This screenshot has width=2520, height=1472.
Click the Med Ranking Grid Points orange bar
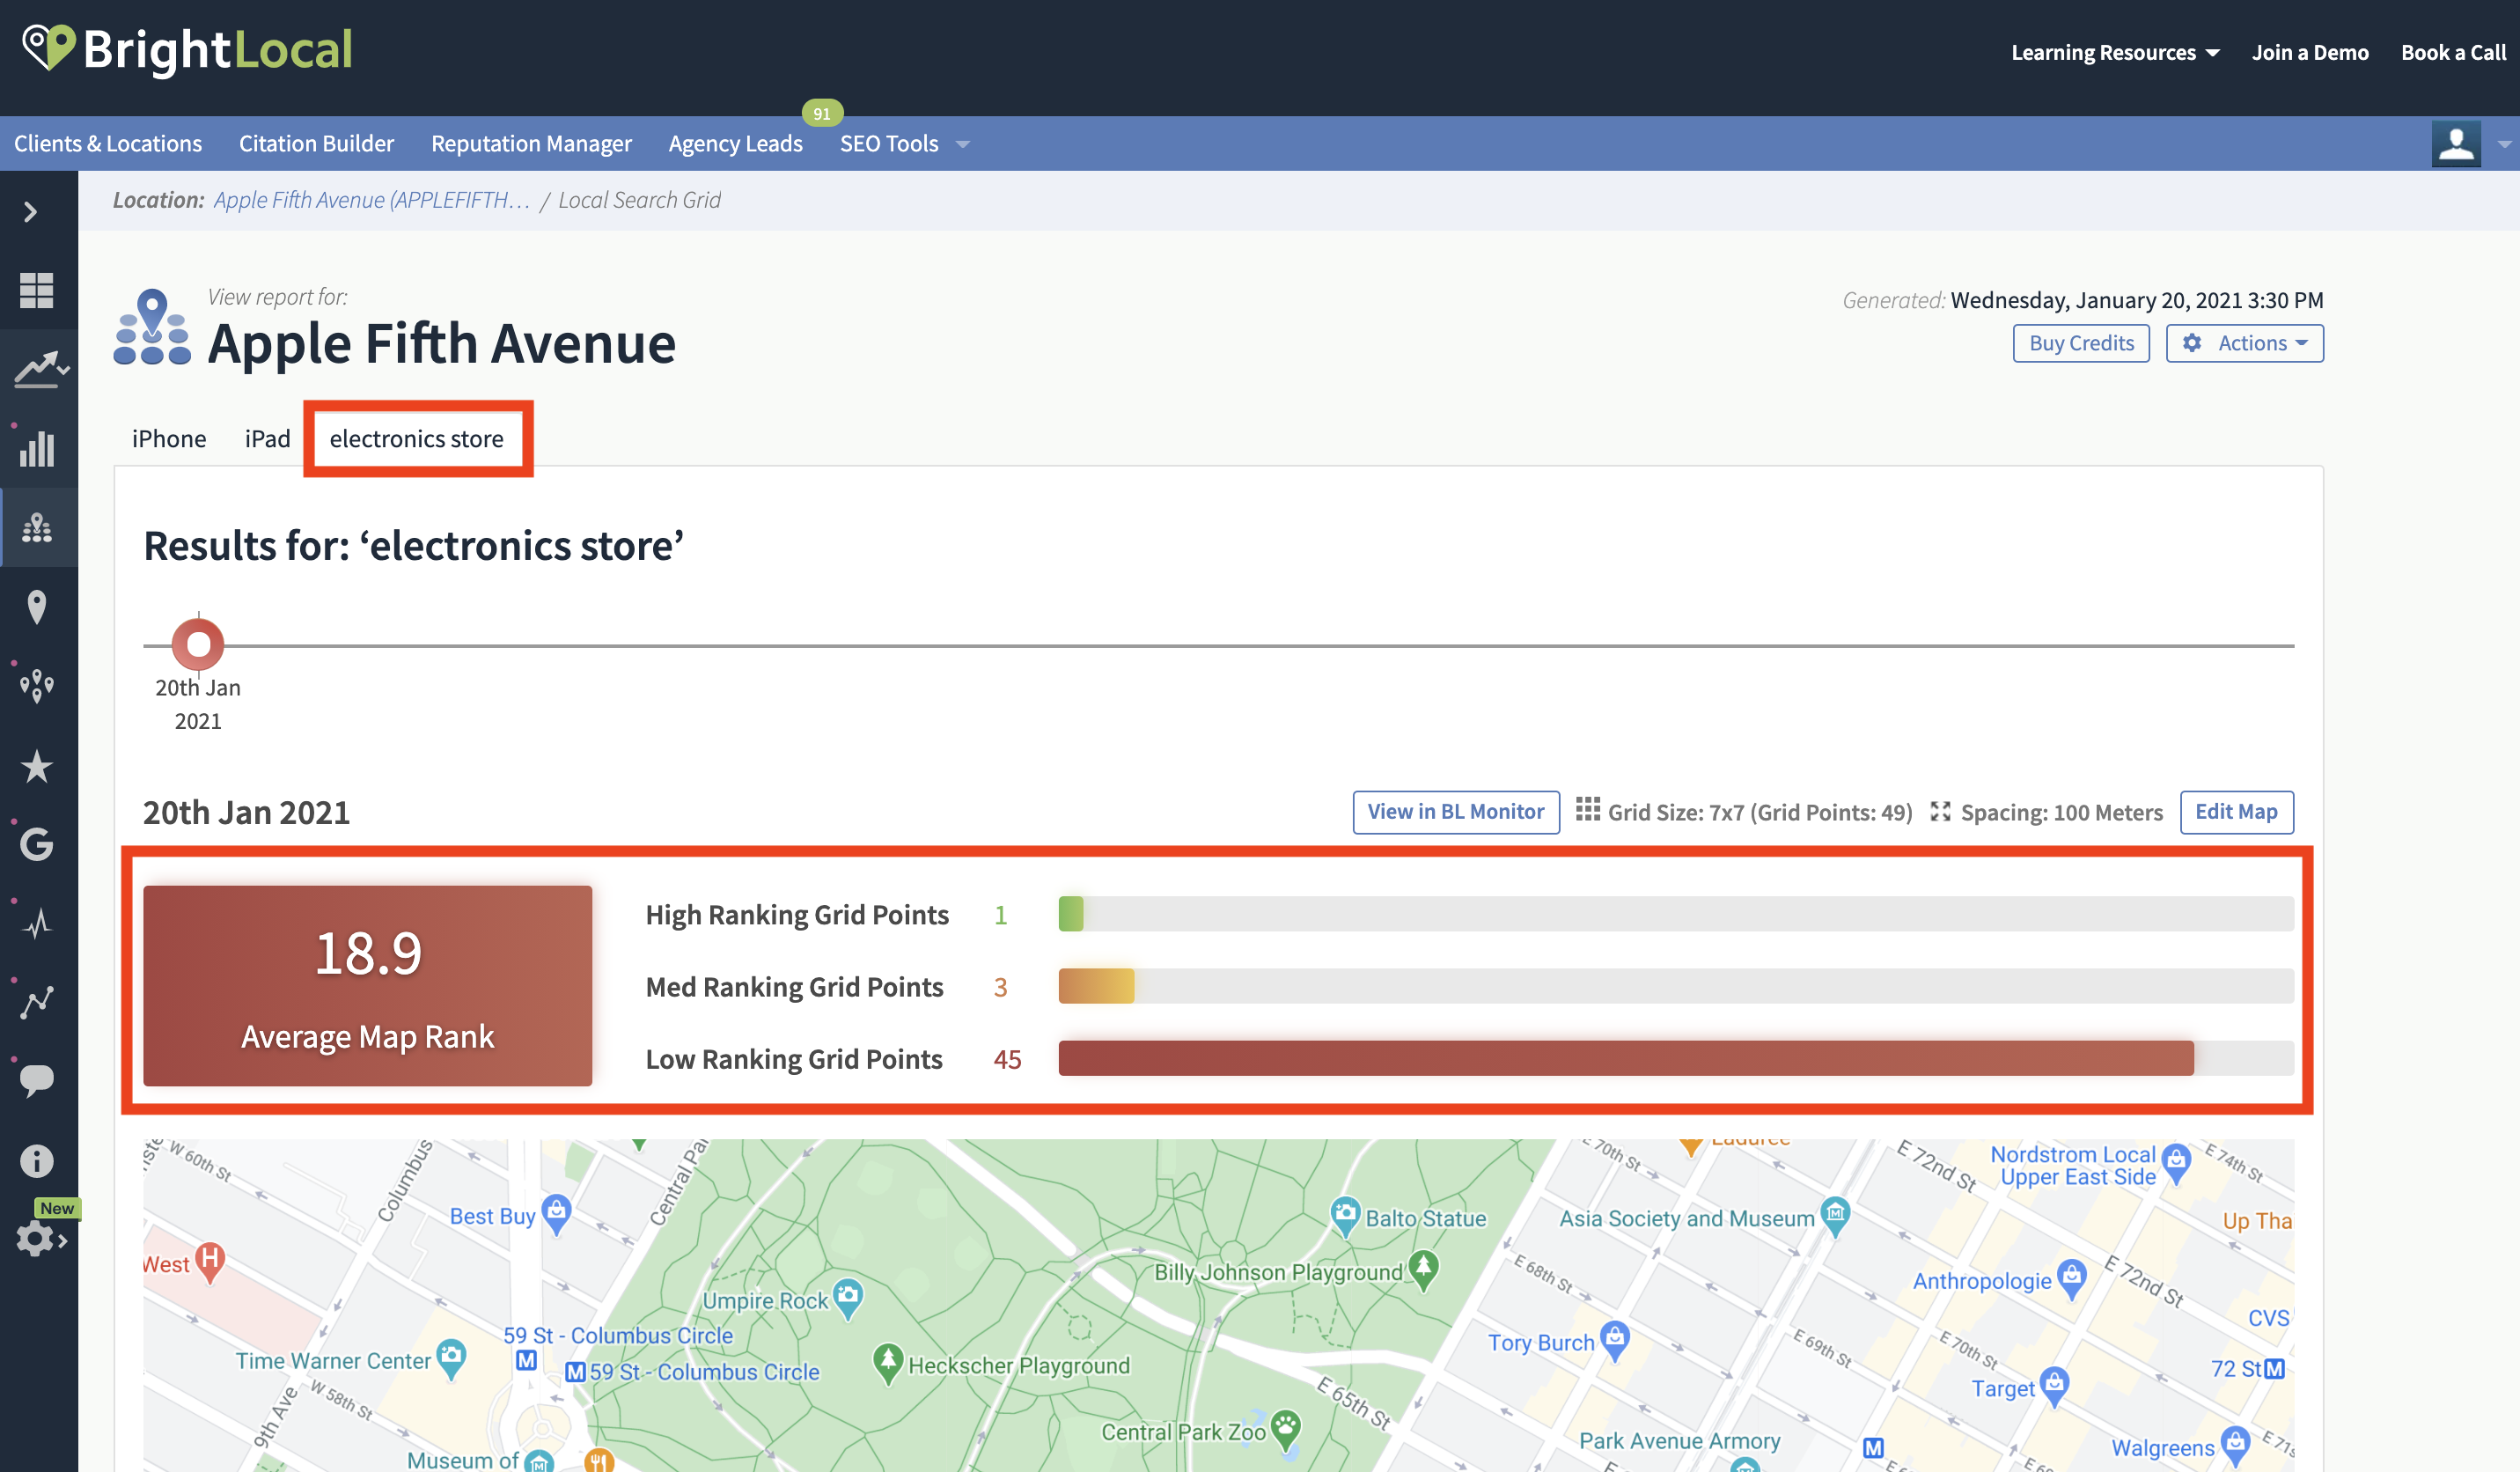point(1096,986)
